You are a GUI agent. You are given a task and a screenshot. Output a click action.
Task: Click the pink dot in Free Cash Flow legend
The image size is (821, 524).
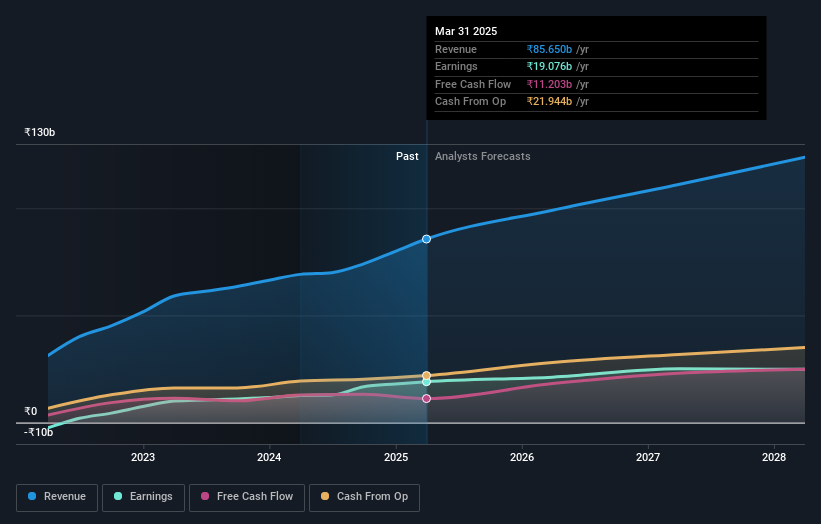(205, 496)
